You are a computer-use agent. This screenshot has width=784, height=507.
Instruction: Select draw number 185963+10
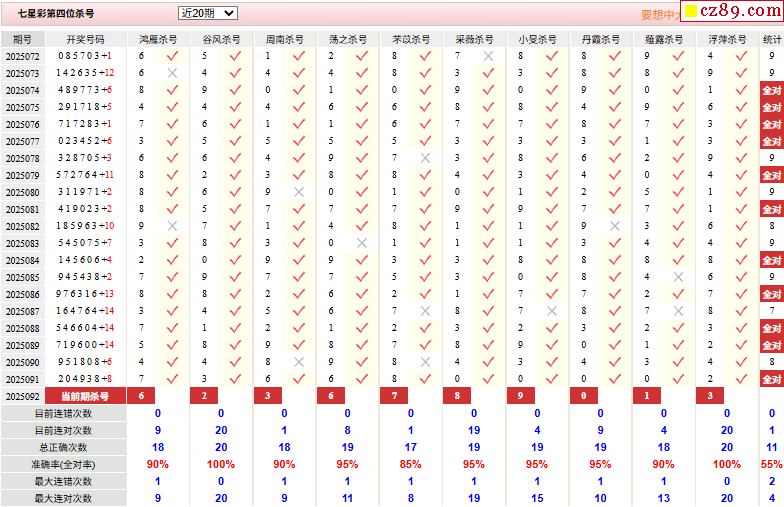[x=85, y=226]
